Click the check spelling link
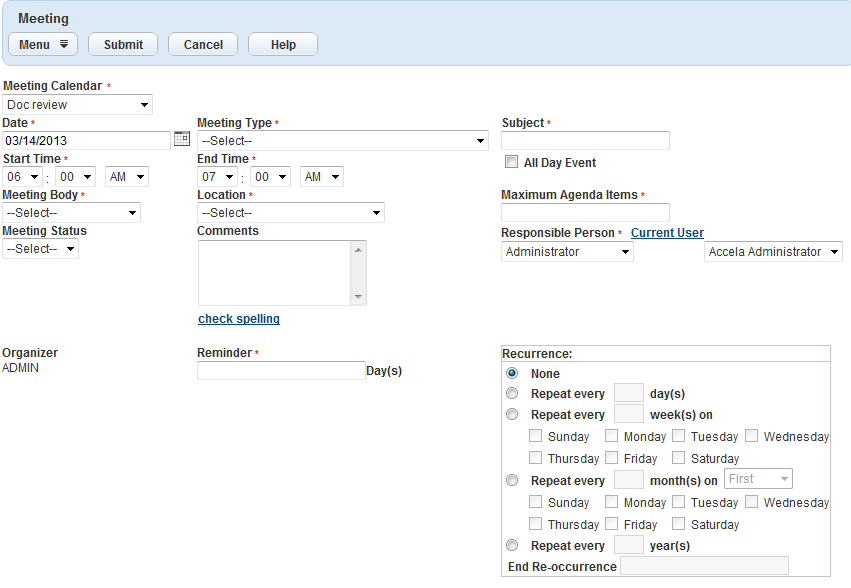 point(239,319)
